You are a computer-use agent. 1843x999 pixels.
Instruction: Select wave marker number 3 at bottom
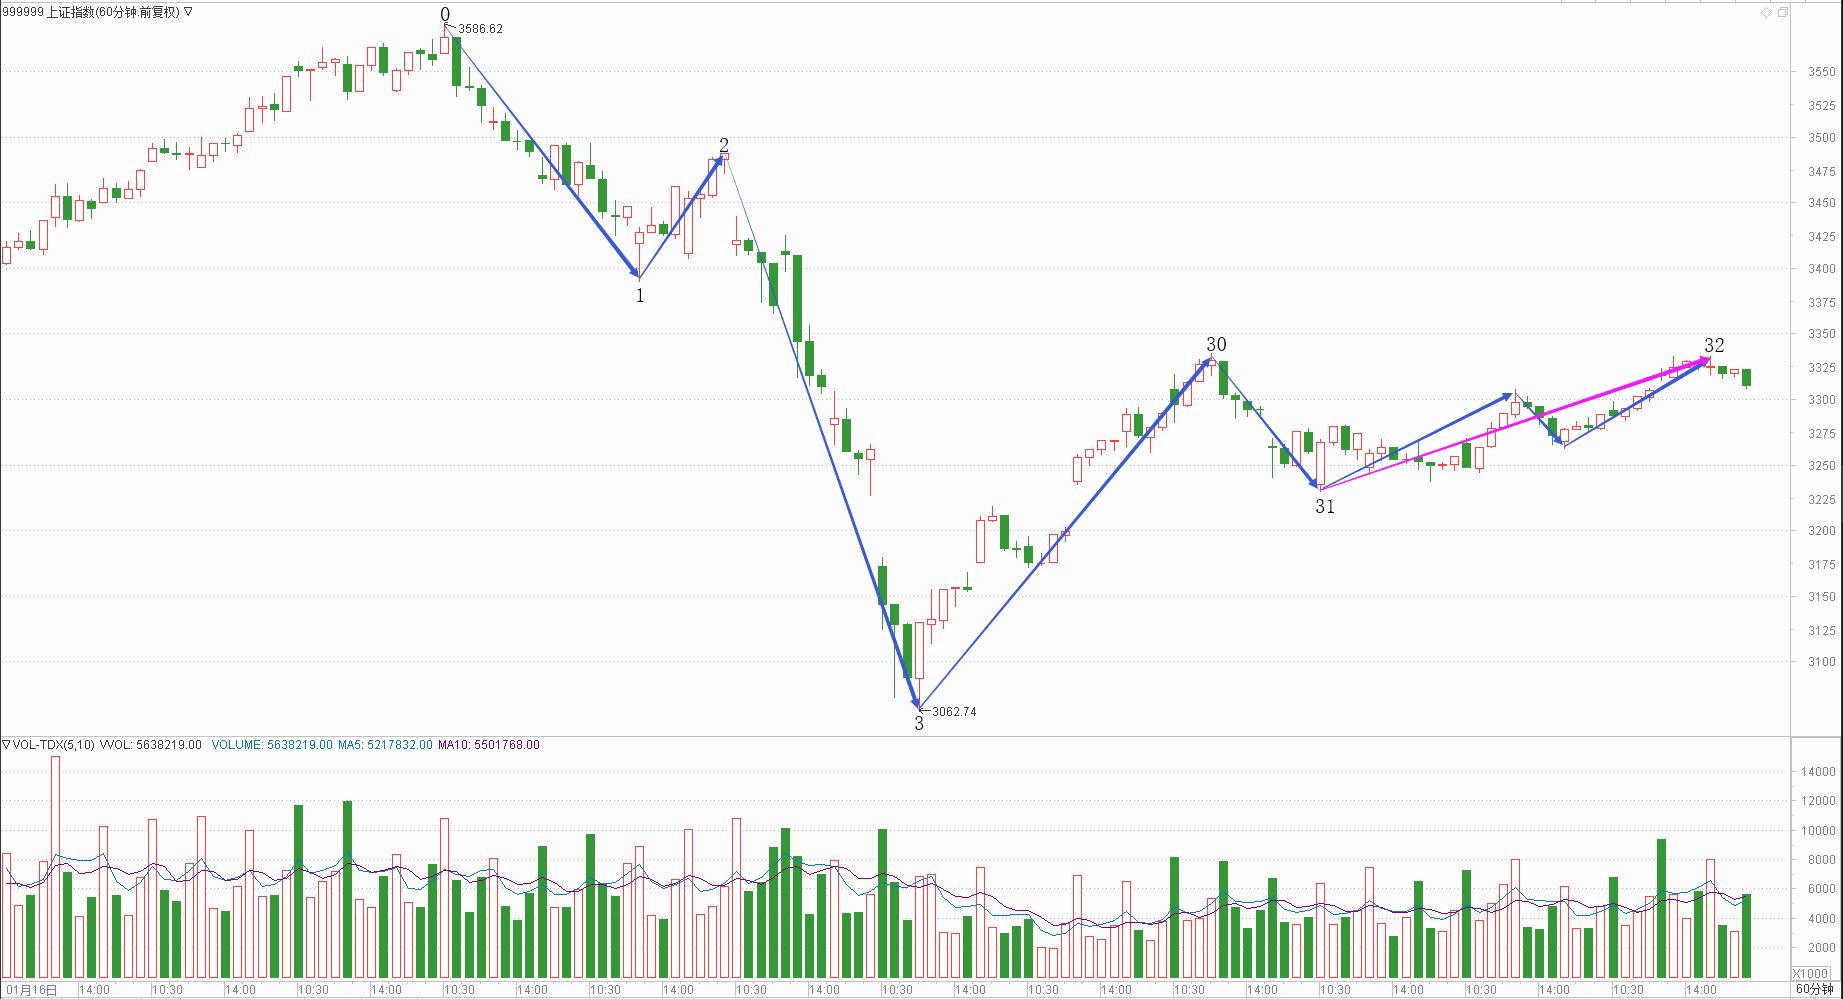(x=919, y=723)
